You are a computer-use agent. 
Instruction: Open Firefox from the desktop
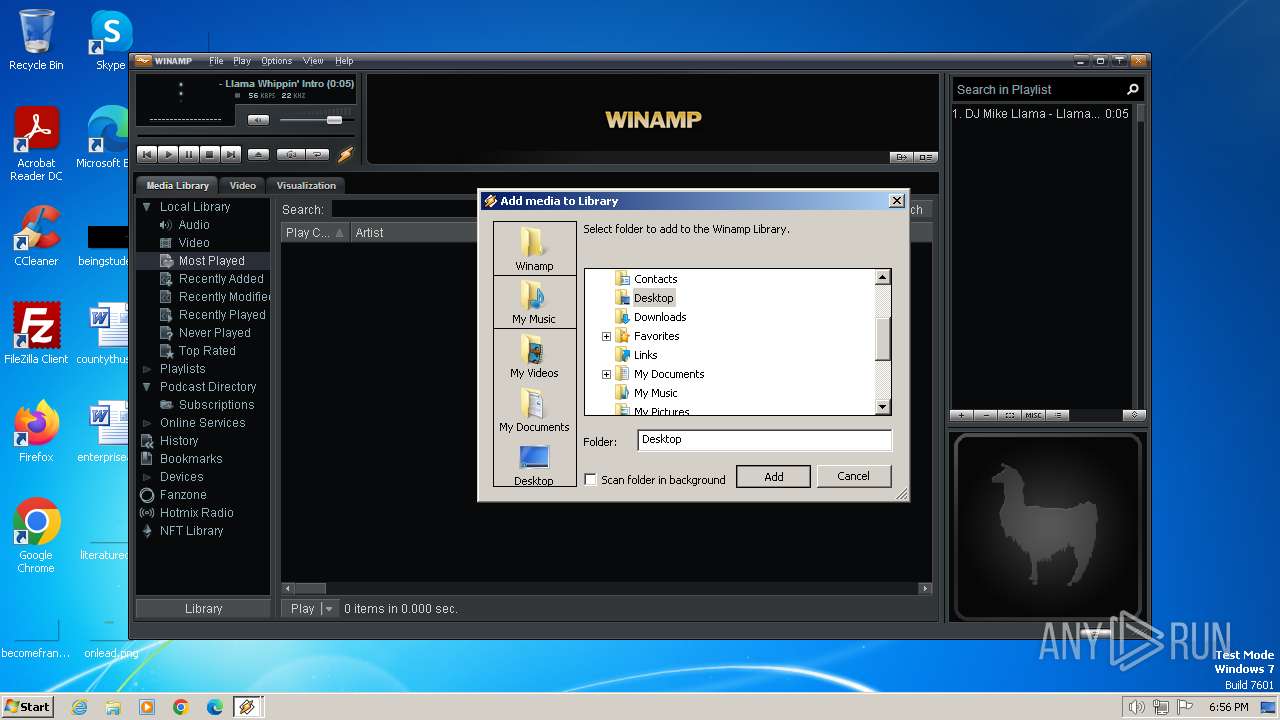click(x=36, y=432)
